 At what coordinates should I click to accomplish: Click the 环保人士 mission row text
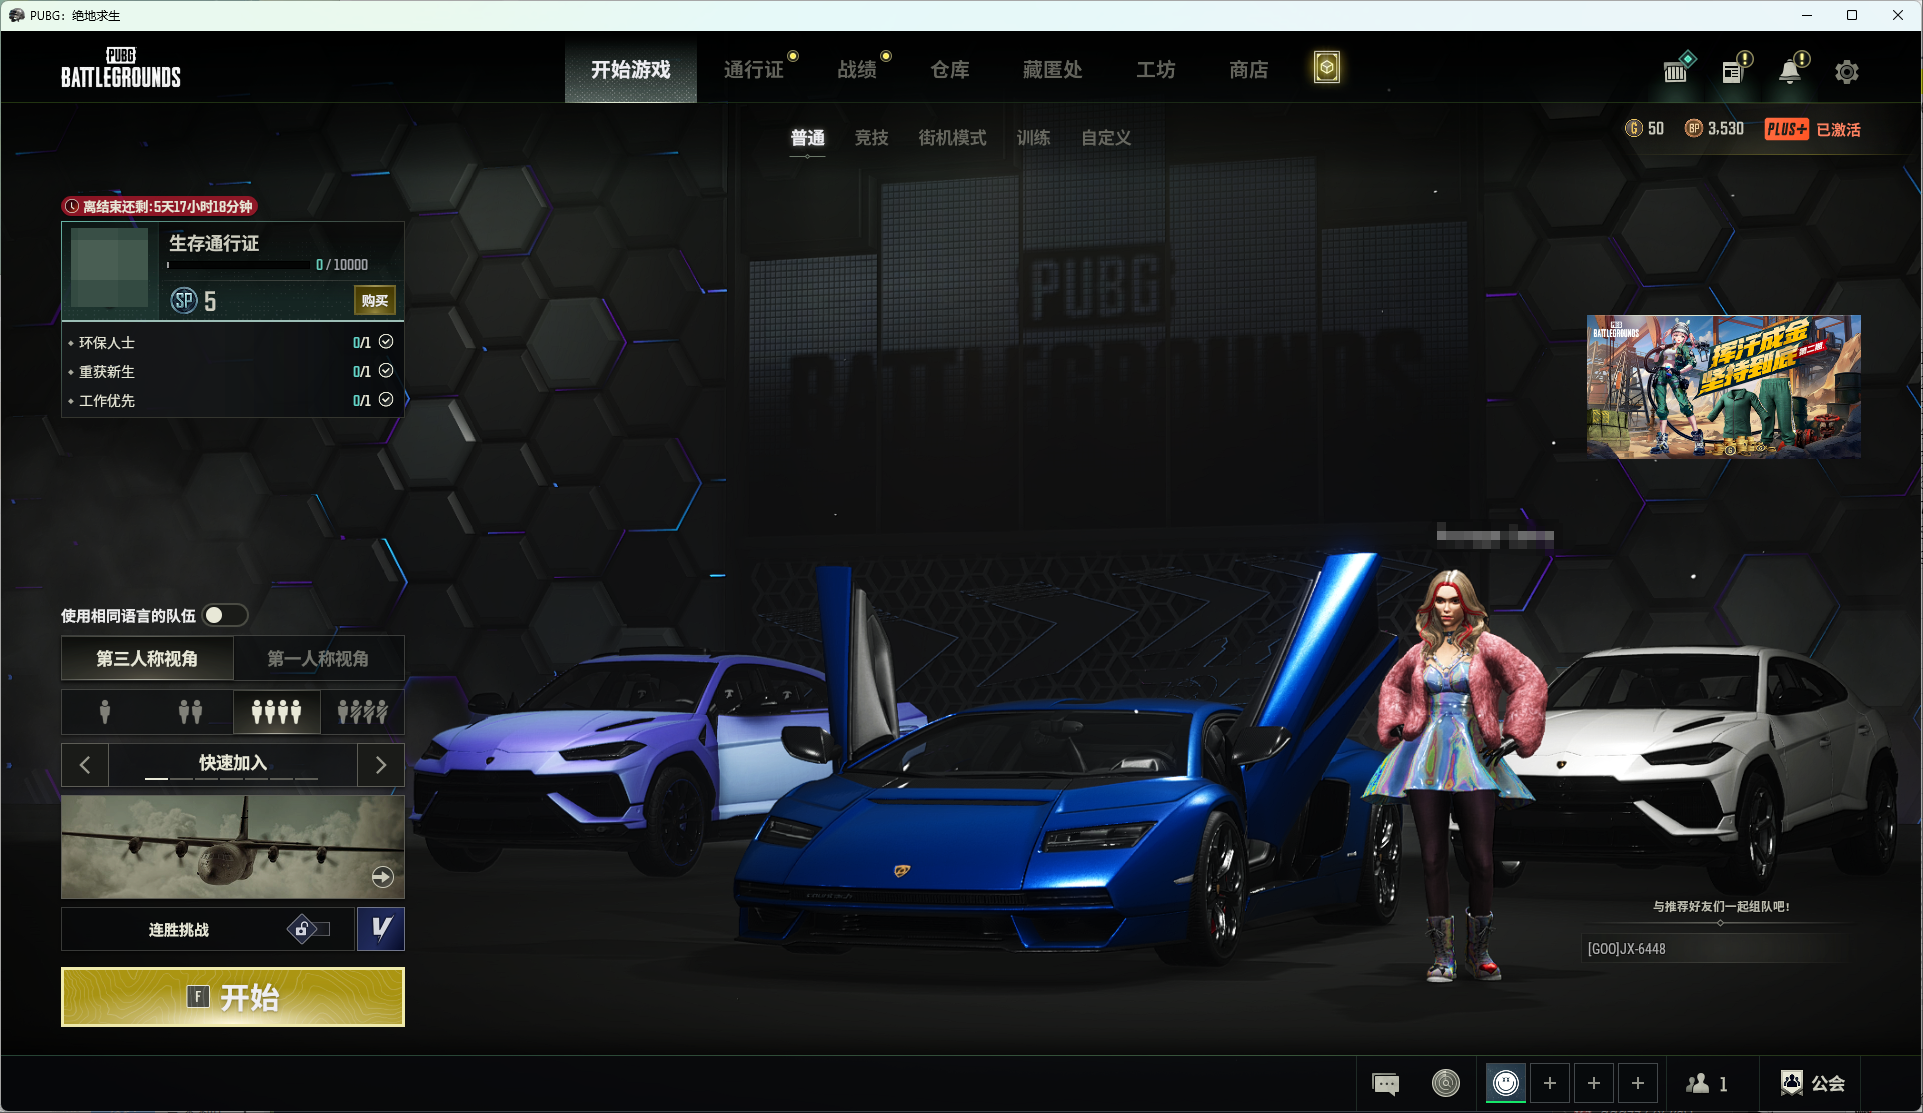[107, 342]
